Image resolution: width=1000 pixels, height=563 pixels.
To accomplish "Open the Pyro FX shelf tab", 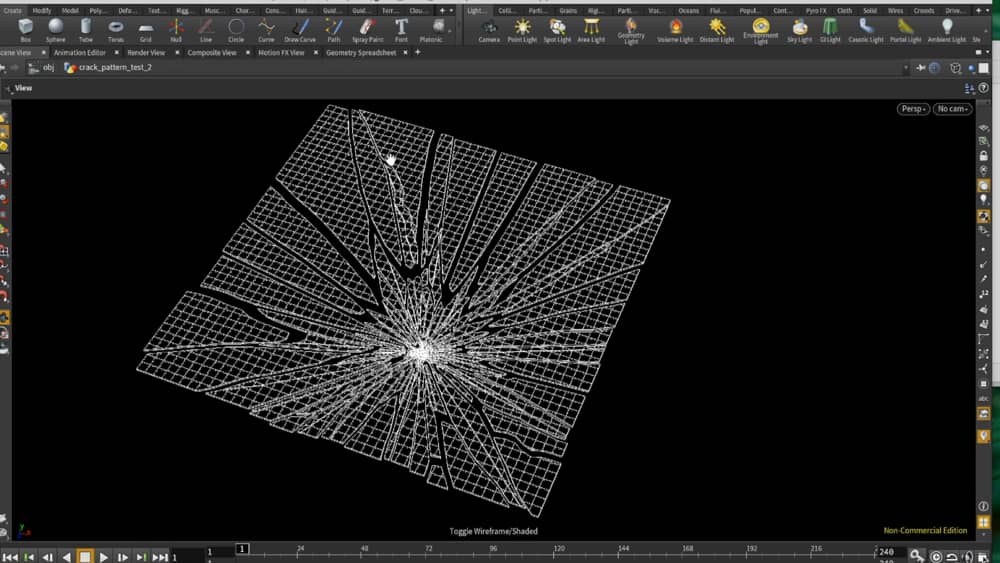I will [x=816, y=10].
